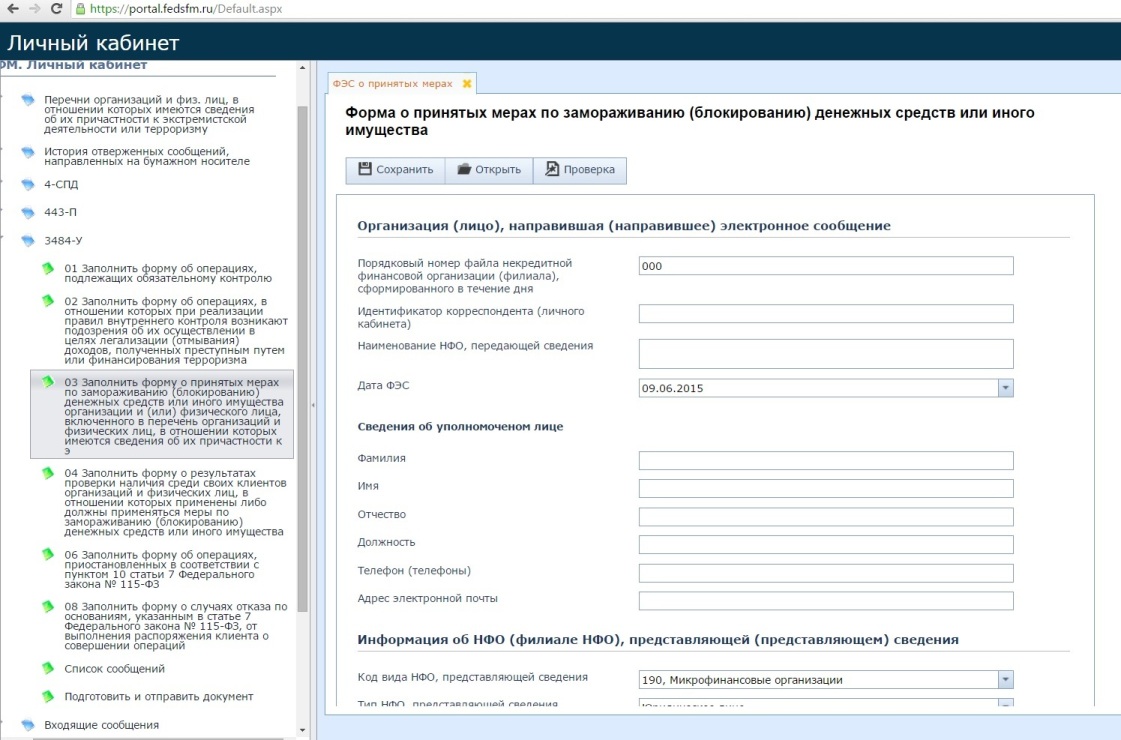1121x740 pixels.
Task: Click the sidebar scrollbar up arrow
Action: (x=302, y=67)
